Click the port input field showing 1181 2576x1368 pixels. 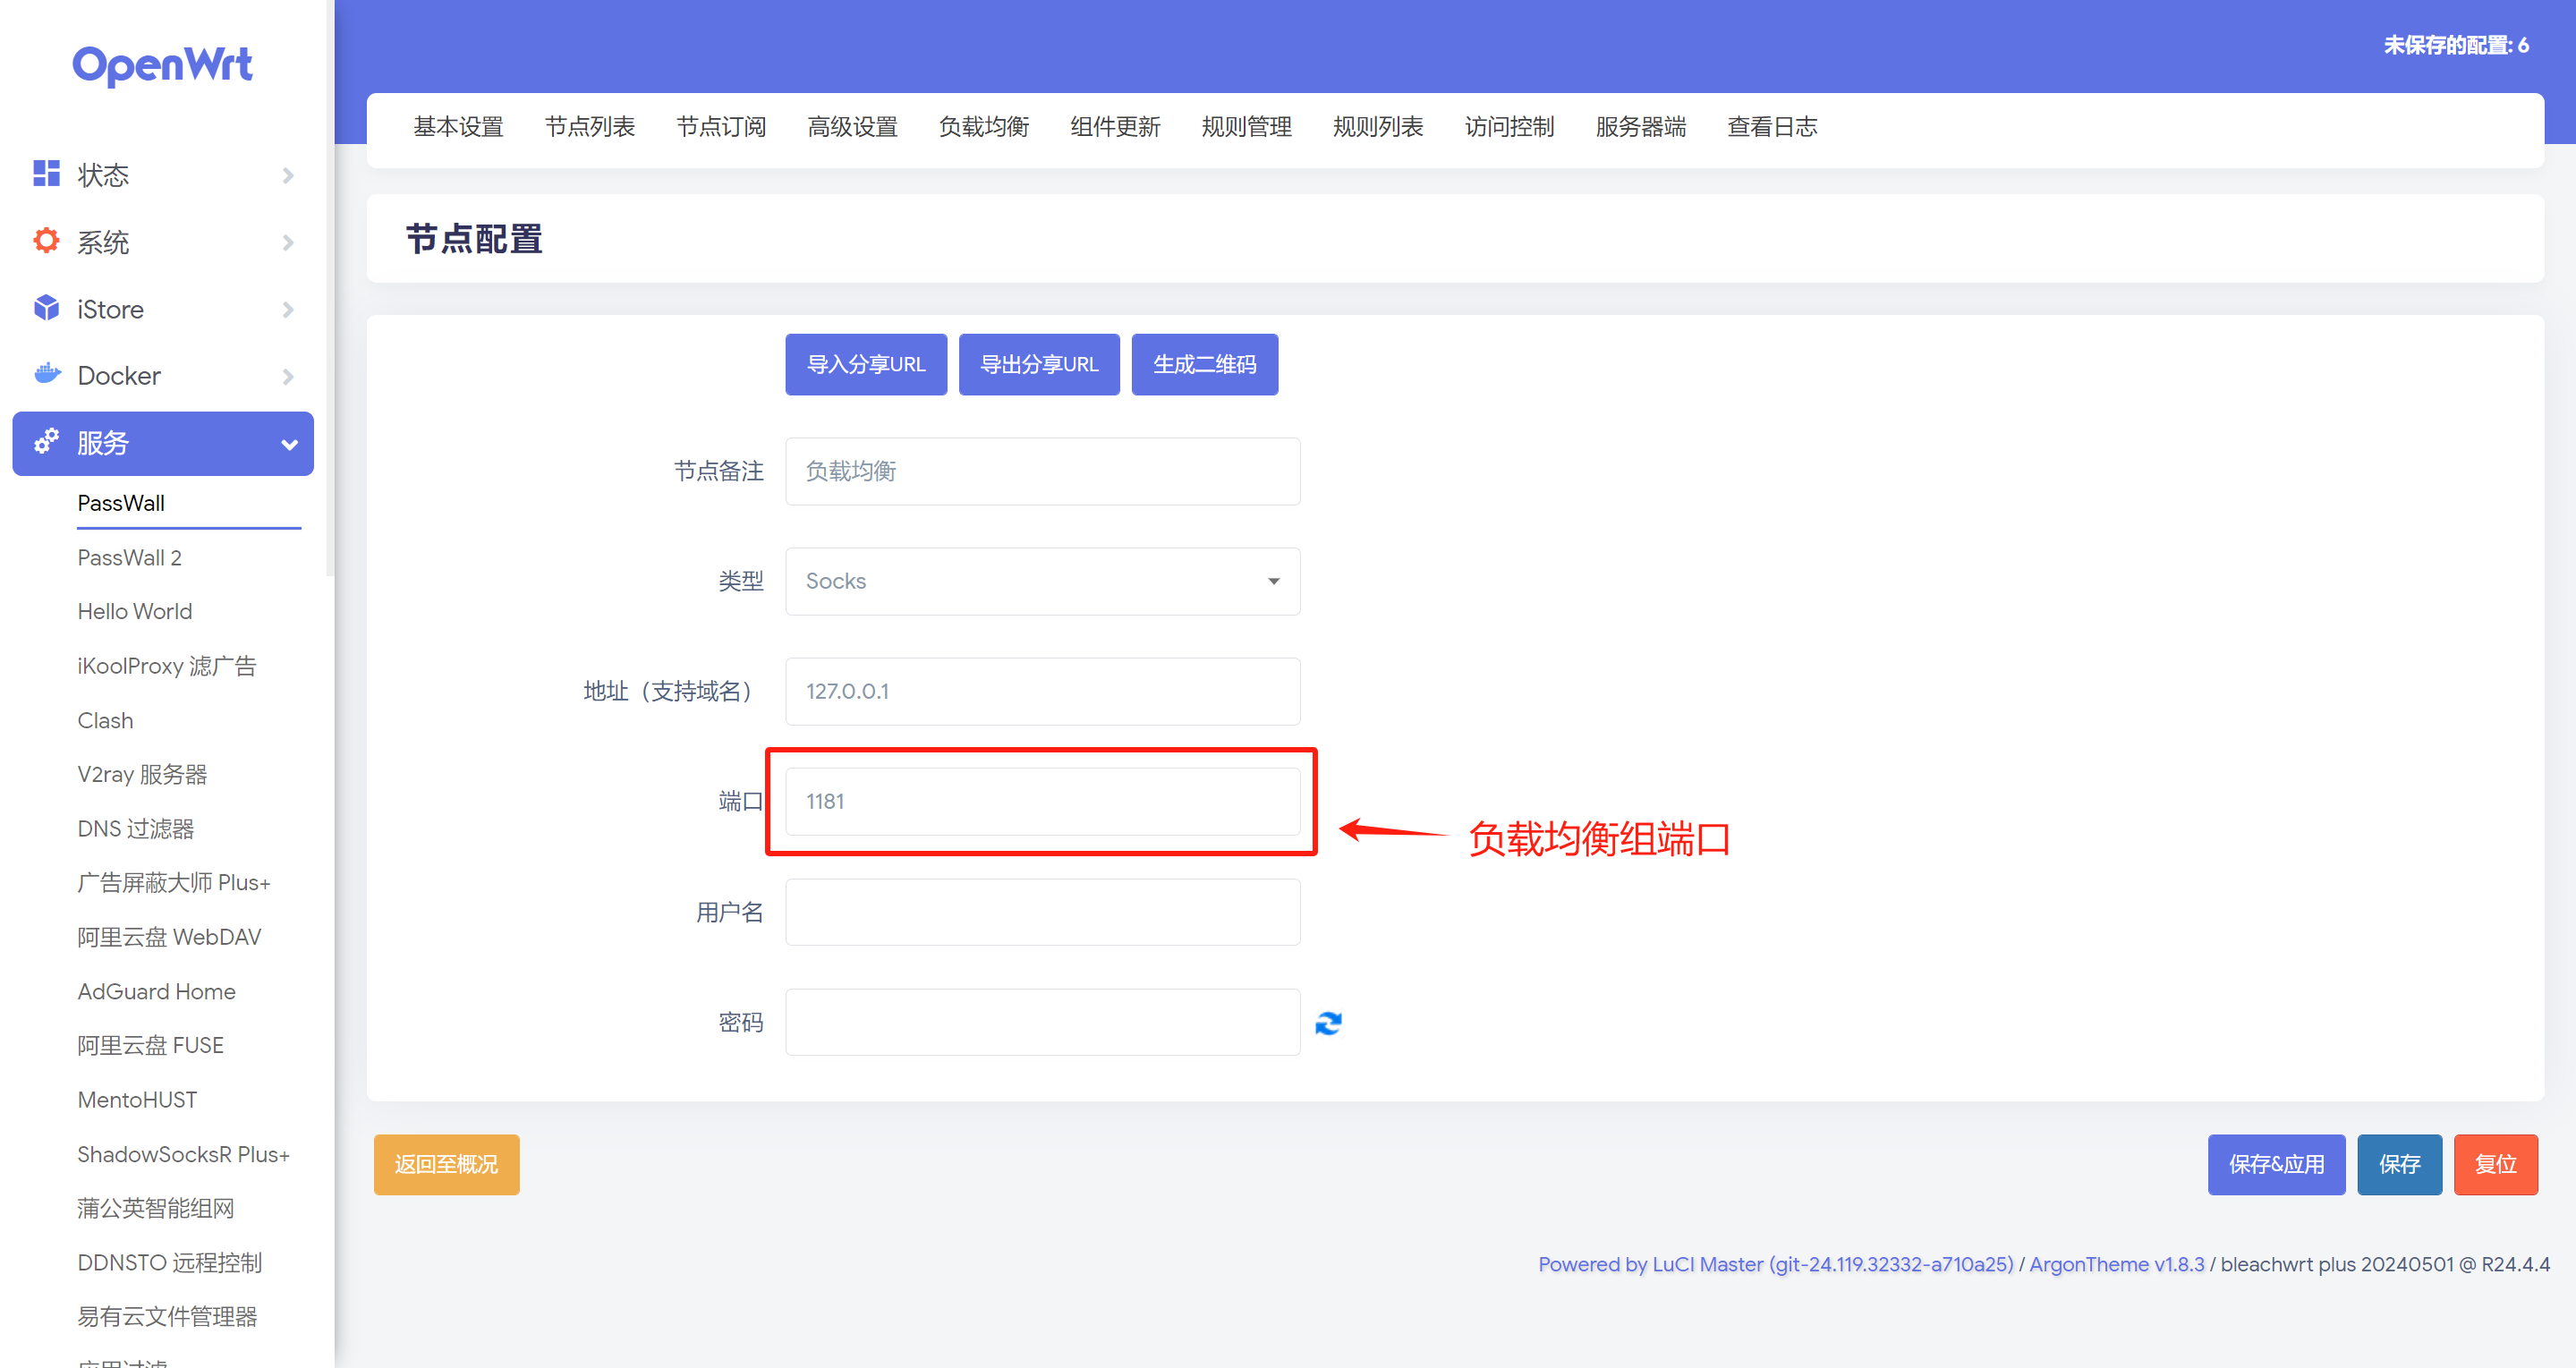tap(1042, 801)
